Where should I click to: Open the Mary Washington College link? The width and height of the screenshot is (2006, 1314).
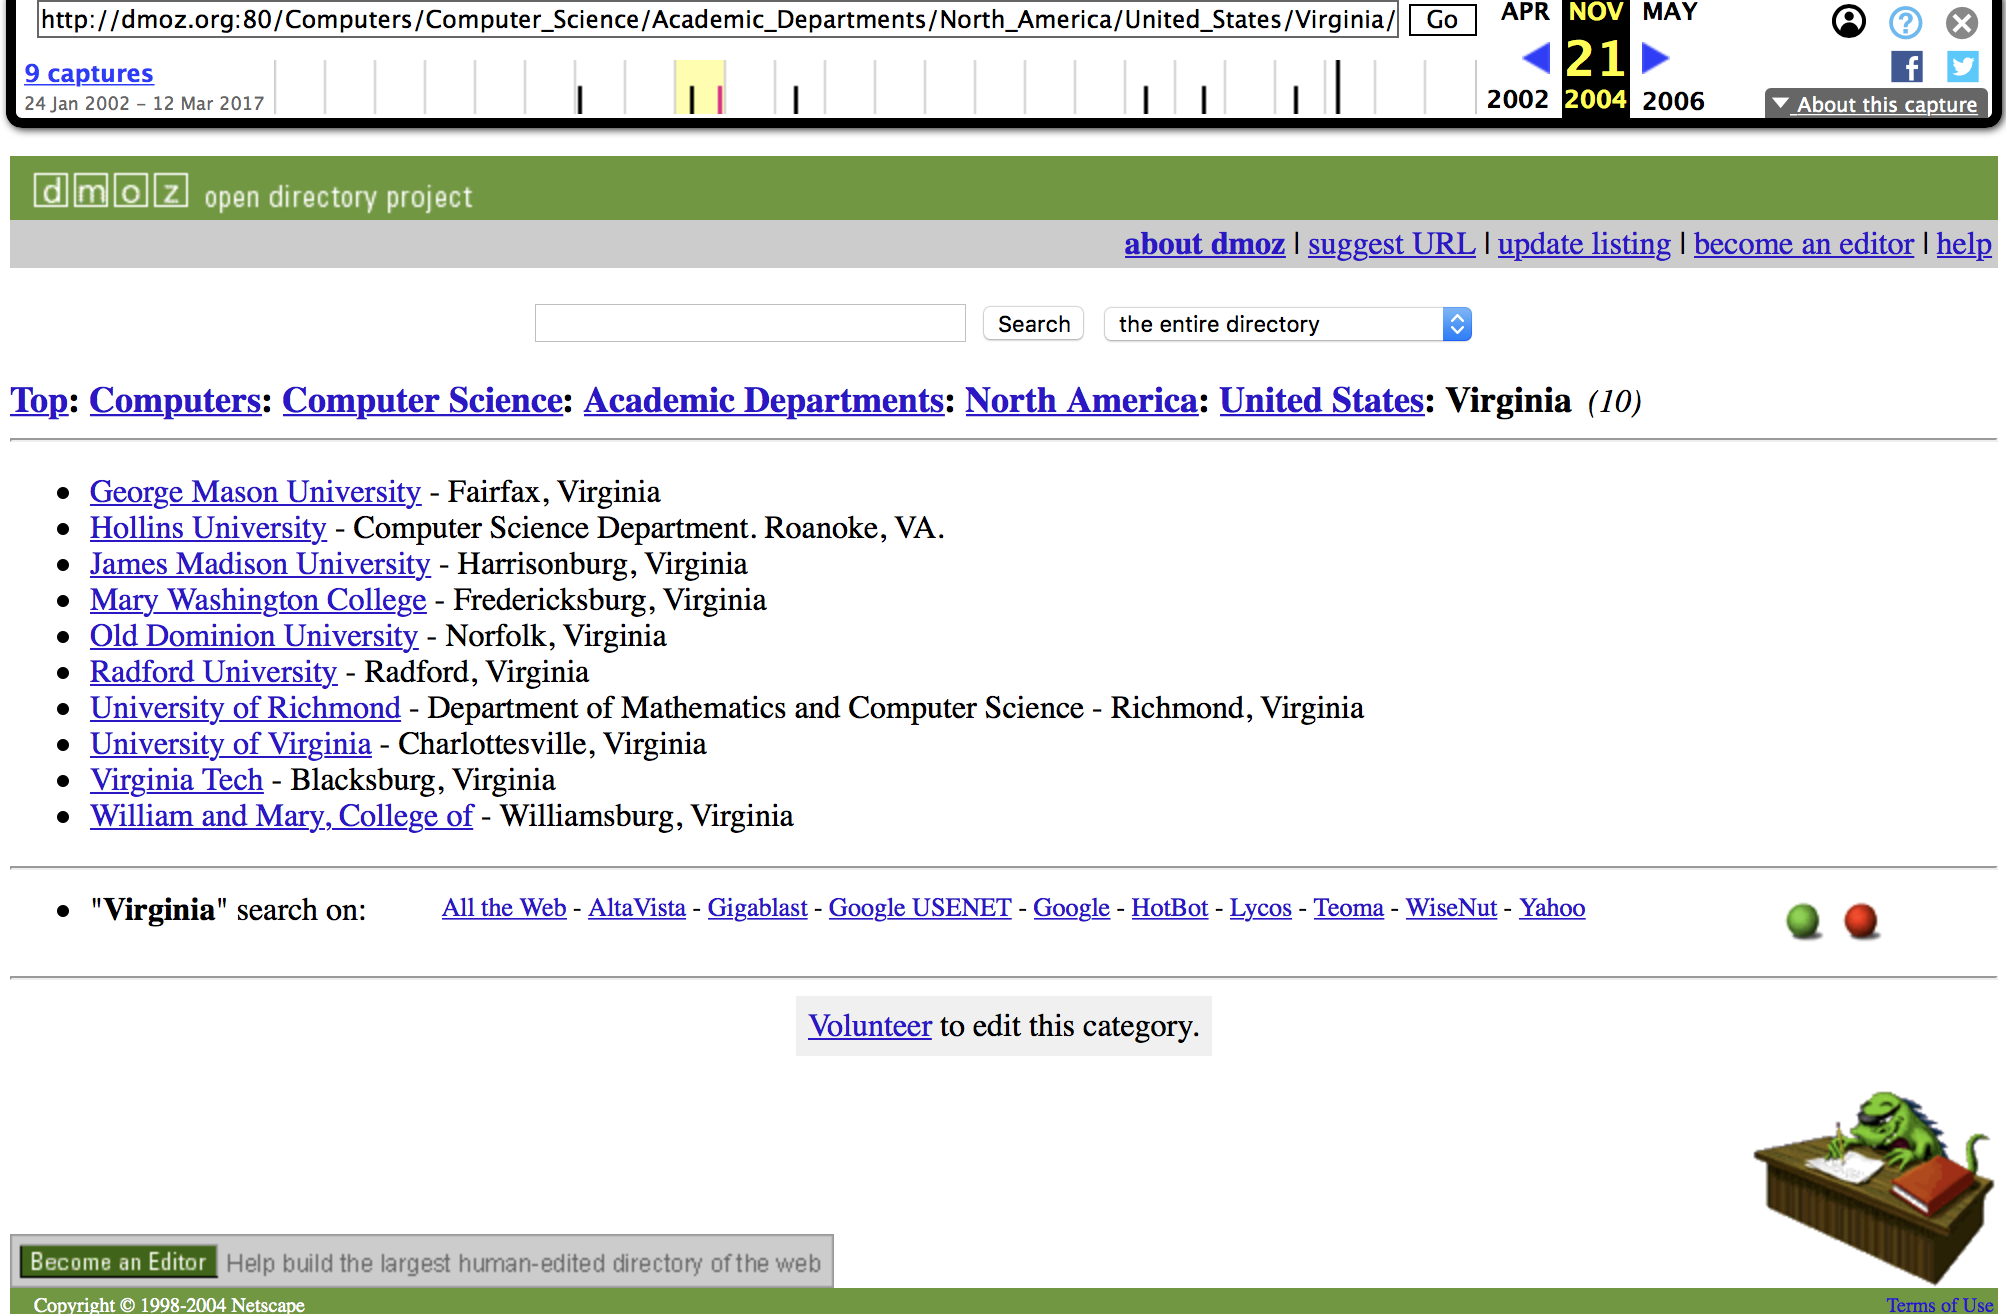[x=258, y=600]
